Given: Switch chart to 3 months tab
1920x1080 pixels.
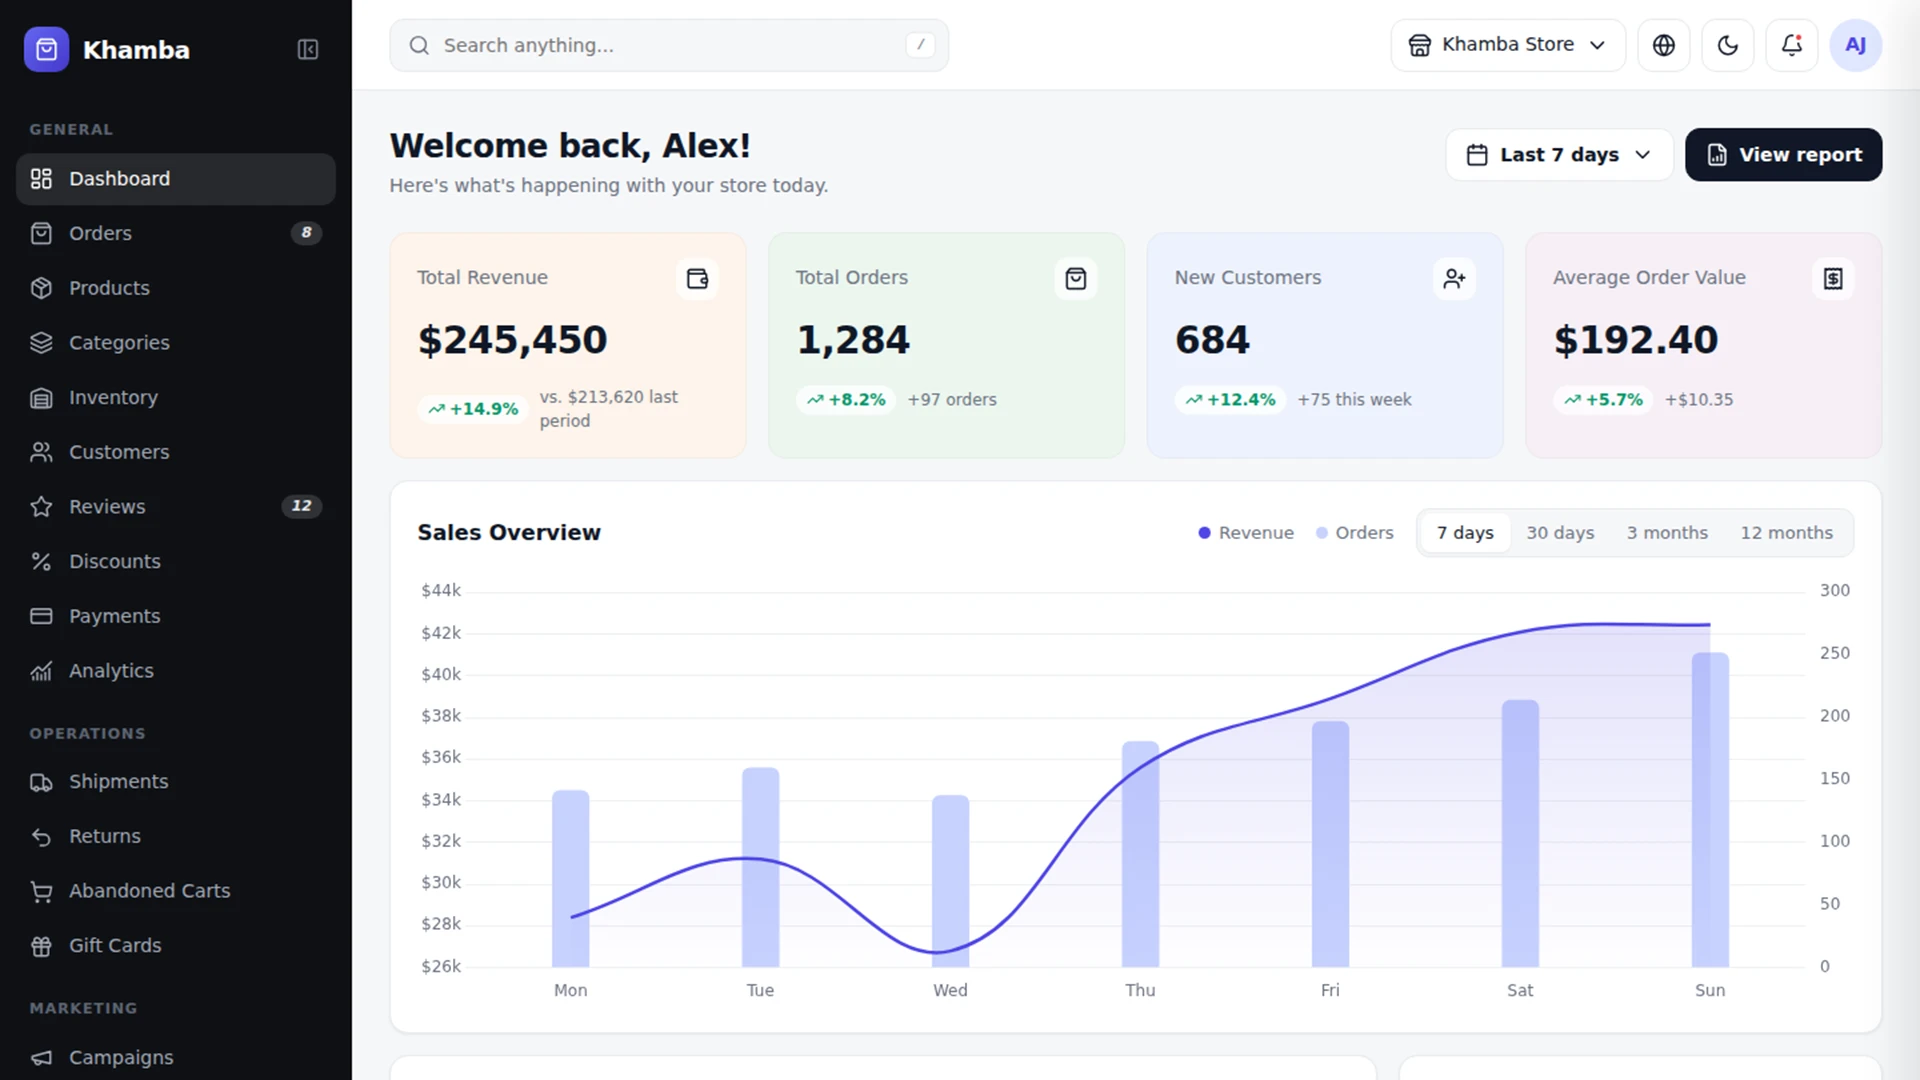Looking at the screenshot, I should tap(1667, 533).
